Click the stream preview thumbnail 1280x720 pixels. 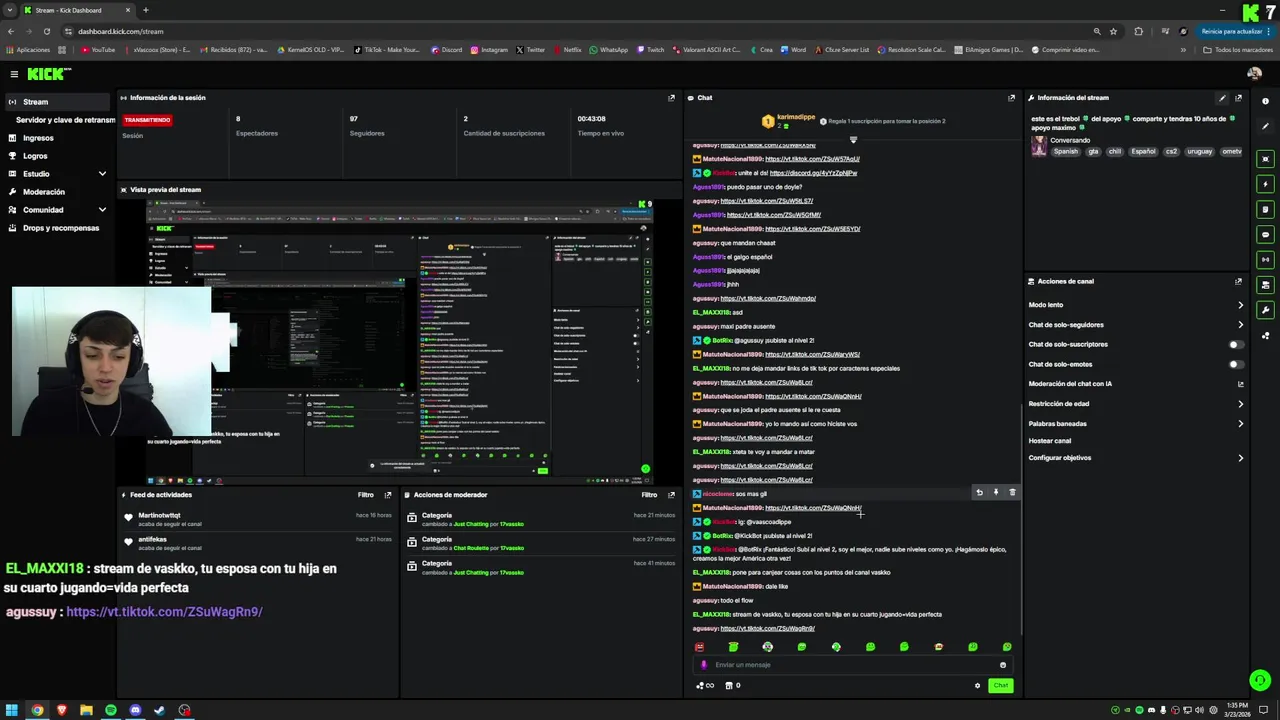(x=400, y=340)
